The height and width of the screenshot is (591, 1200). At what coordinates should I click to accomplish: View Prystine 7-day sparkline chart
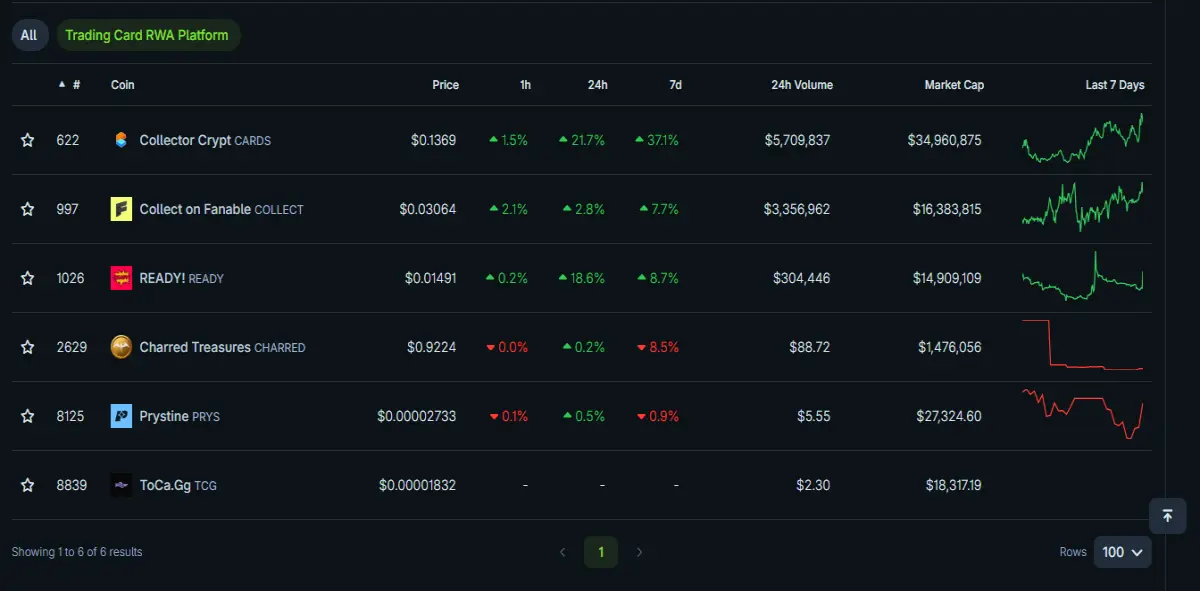[1083, 414]
